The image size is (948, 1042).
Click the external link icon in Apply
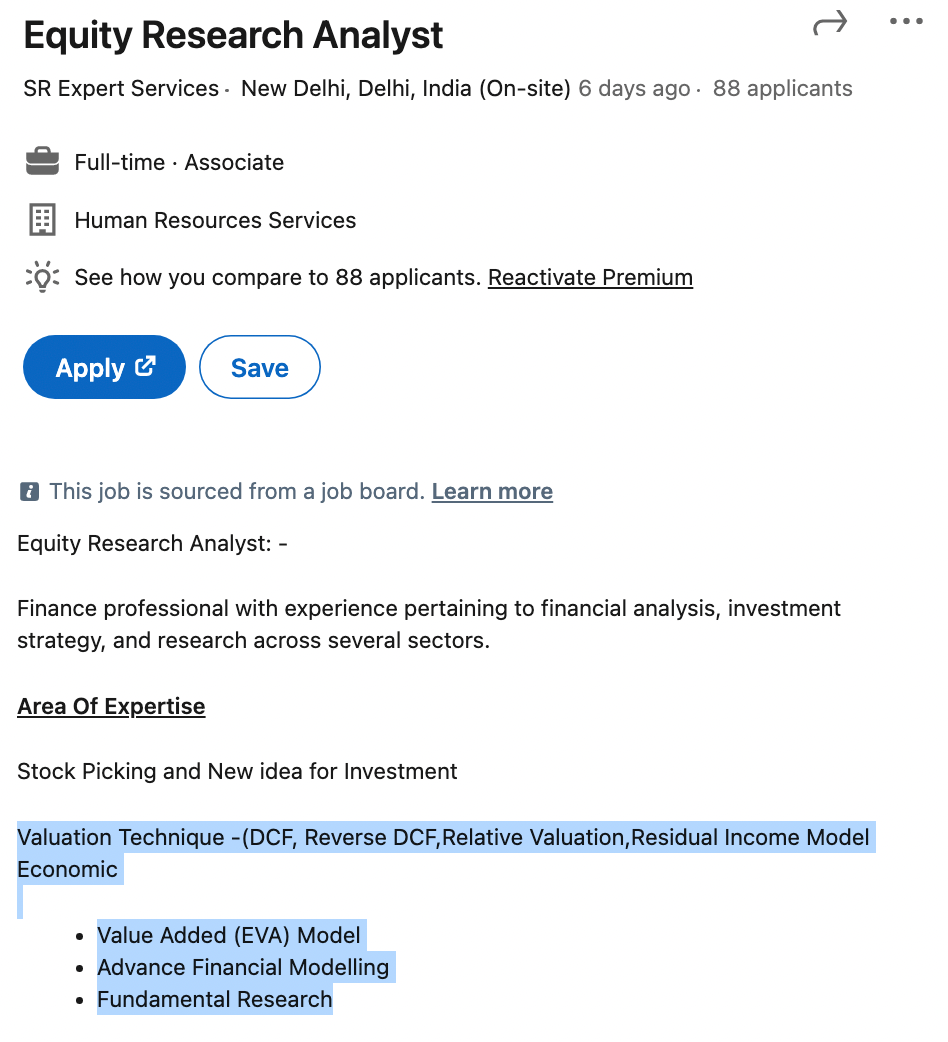pyautogui.click(x=146, y=366)
